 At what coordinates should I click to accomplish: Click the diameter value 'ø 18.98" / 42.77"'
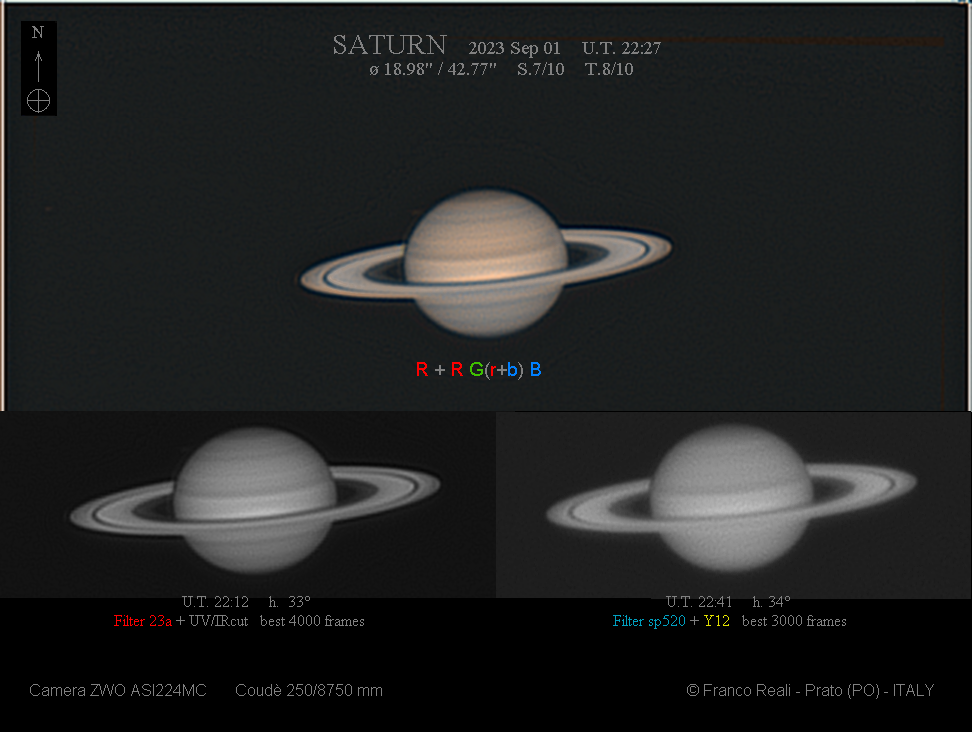pos(433,69)
